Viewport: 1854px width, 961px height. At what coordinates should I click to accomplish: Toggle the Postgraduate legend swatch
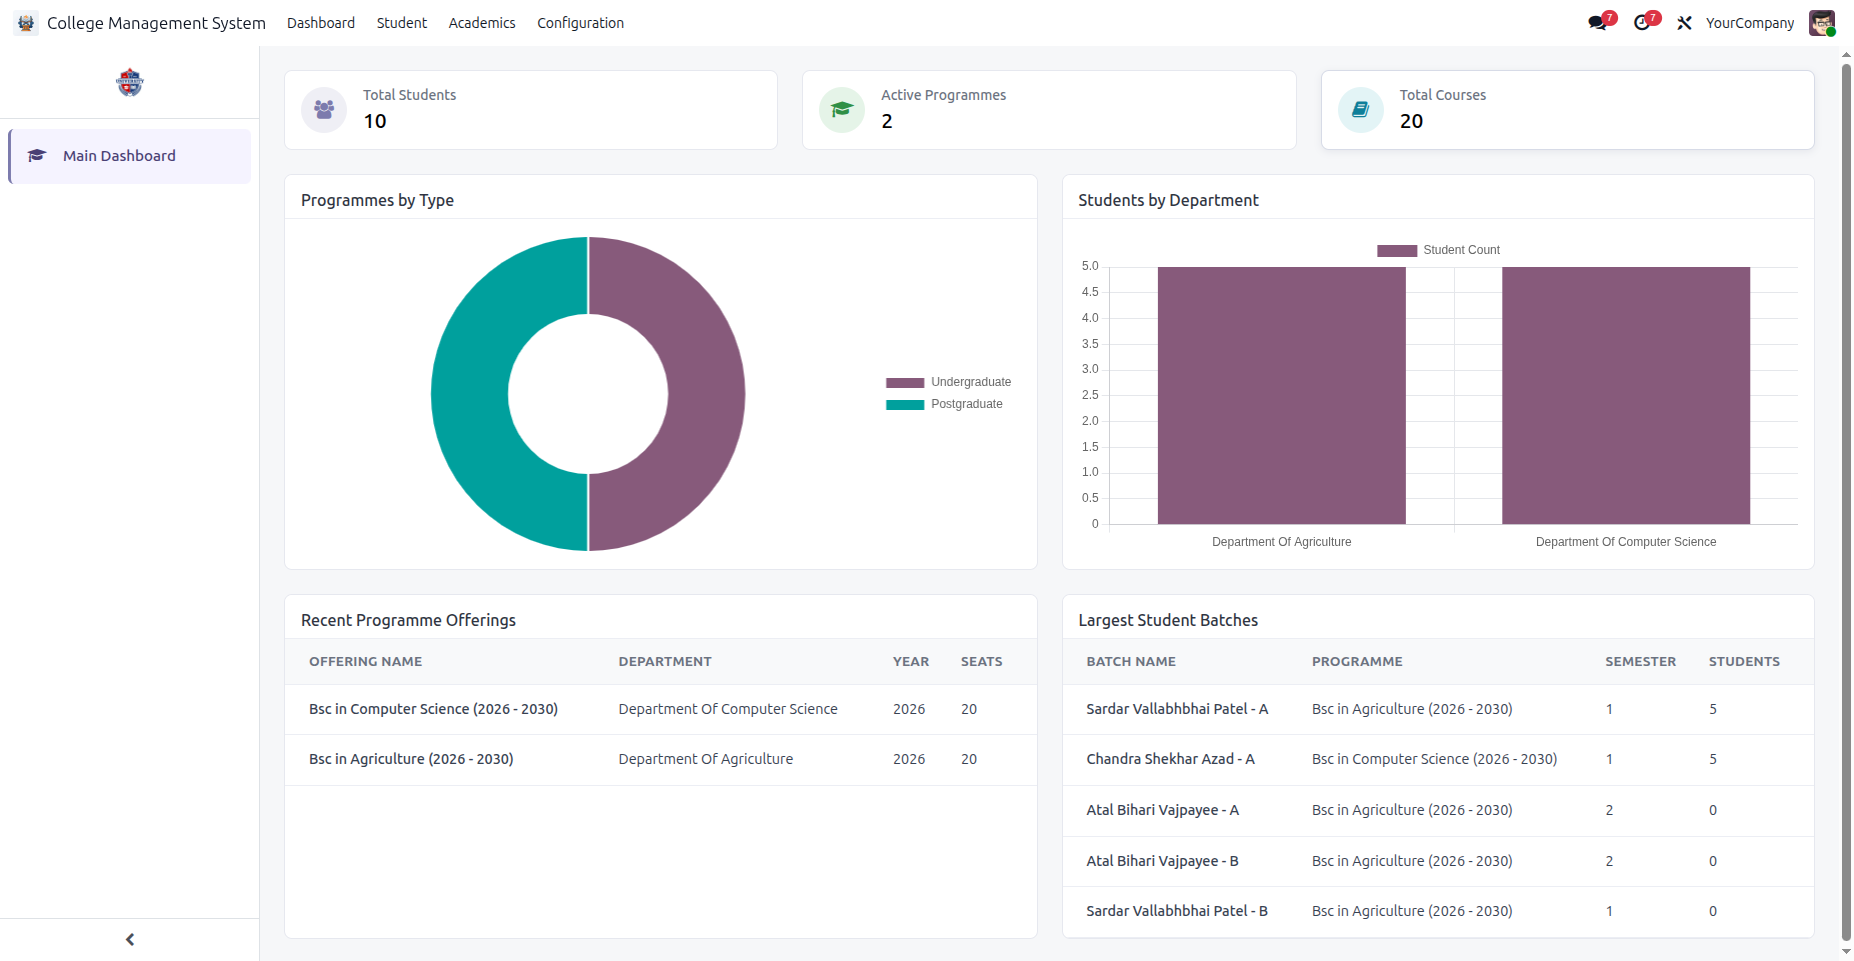905,405
